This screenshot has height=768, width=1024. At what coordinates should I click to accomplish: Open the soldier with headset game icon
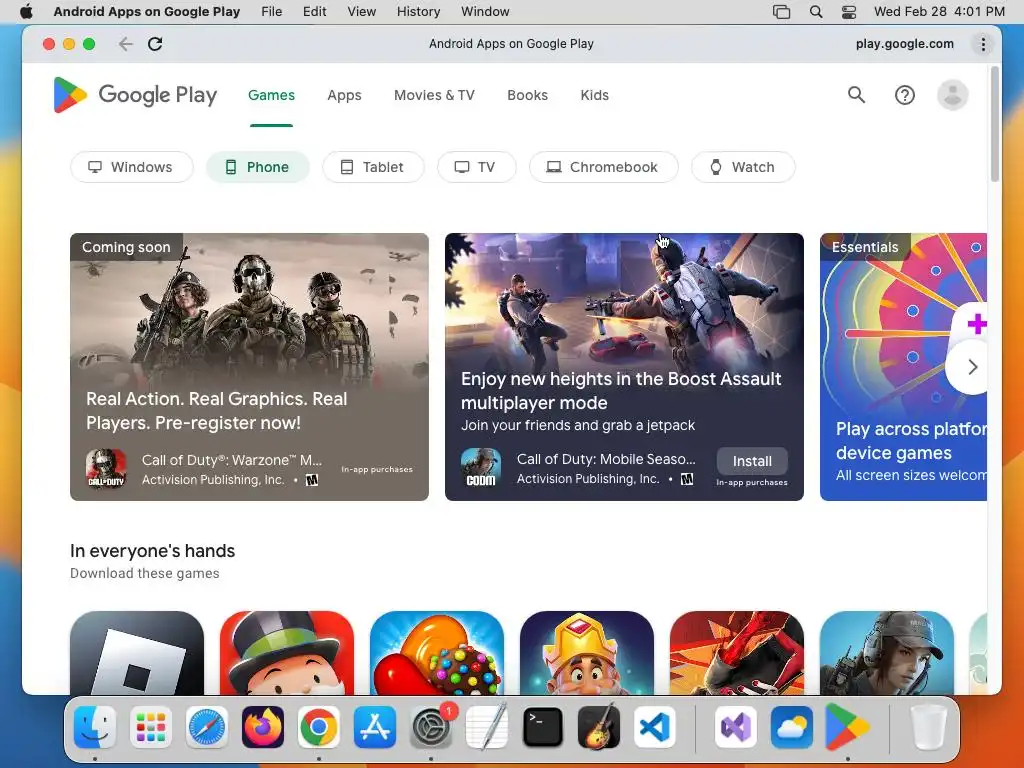[x=887, y=652]
